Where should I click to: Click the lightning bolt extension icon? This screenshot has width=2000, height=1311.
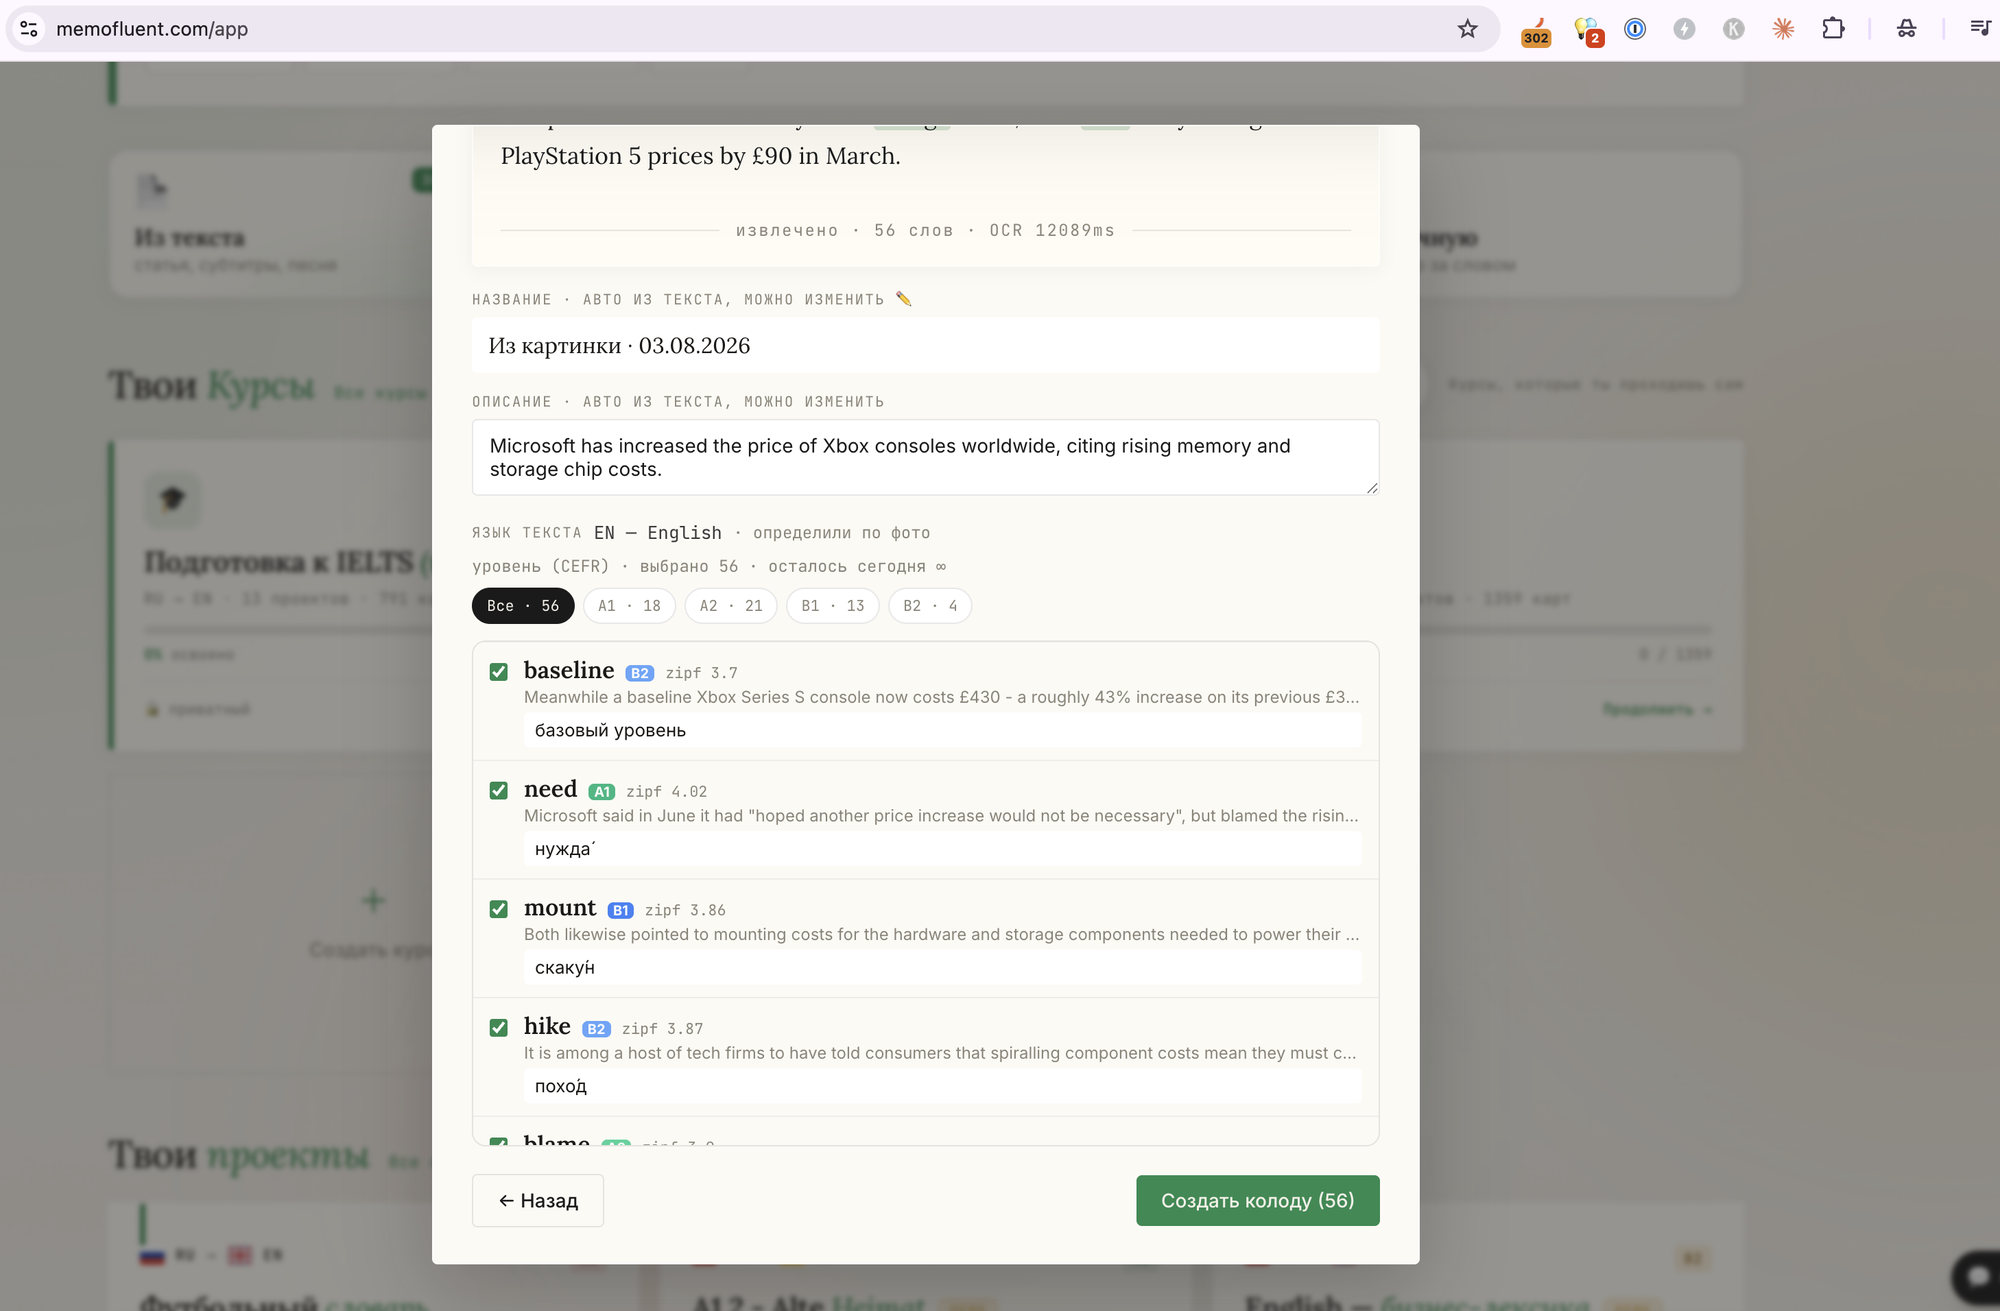point(1685,29)
